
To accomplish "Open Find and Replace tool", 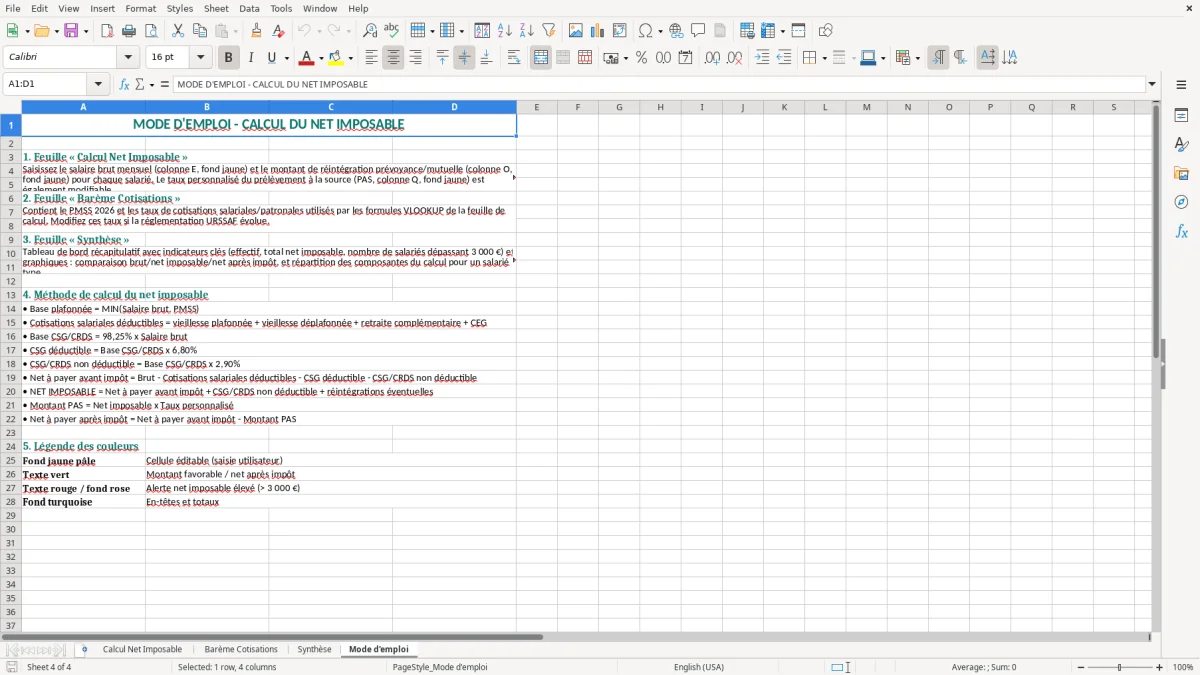I will pos(370,31).
